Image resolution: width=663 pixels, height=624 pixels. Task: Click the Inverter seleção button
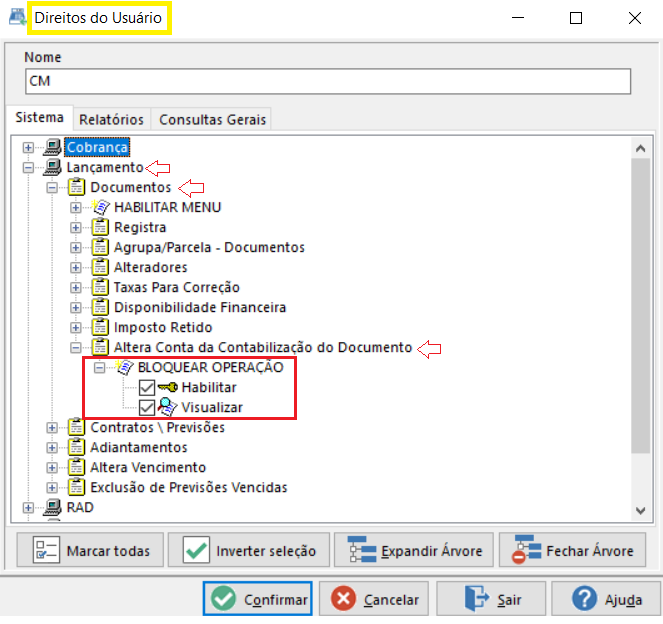click(x=249, y=550)
